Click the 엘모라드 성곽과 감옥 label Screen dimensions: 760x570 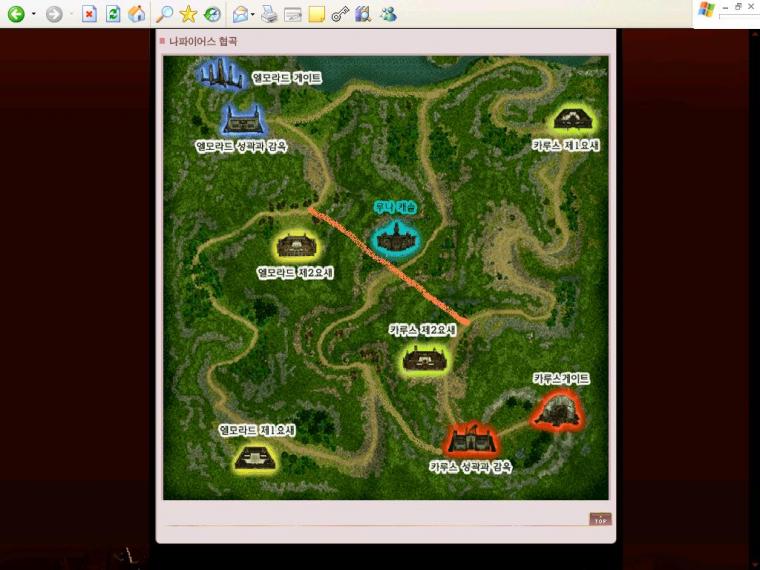pos(241,146)
